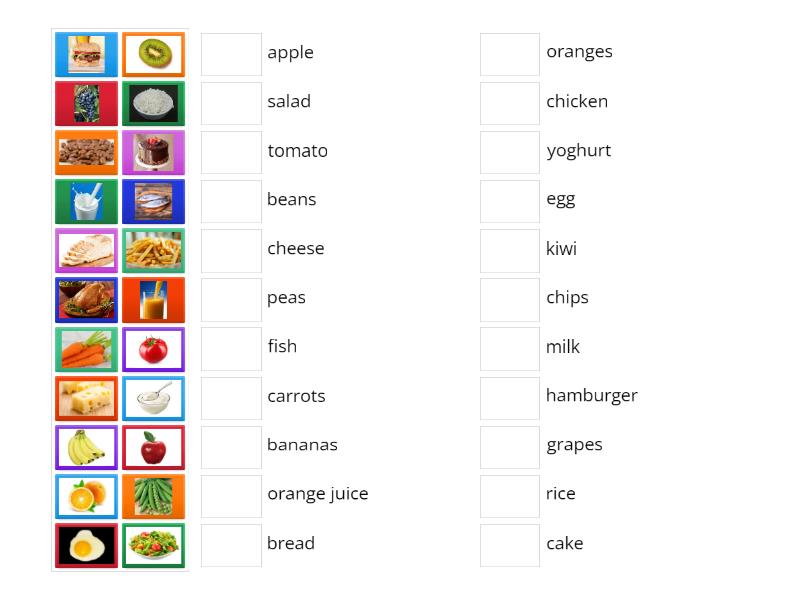This screenshot has width=800, height=600.
Task: Click the fried egg image
Action: coord(86,544)
